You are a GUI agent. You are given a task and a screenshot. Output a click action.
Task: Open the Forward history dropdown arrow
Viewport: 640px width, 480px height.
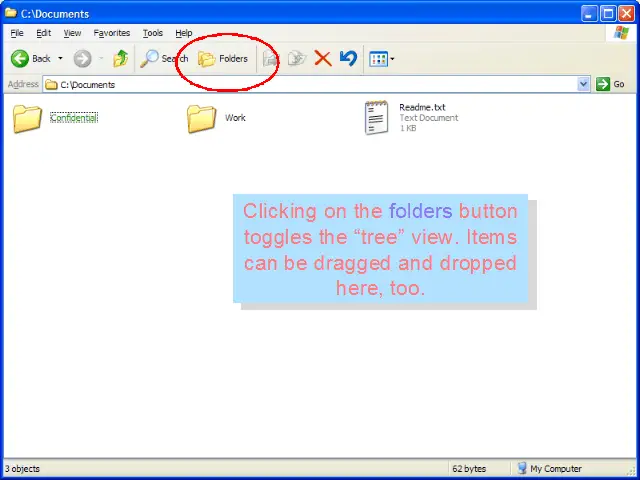[100, 59]
